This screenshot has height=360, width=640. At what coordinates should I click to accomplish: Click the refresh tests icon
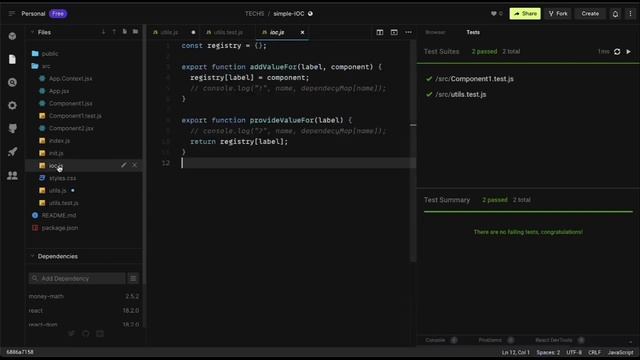(617, 52)
